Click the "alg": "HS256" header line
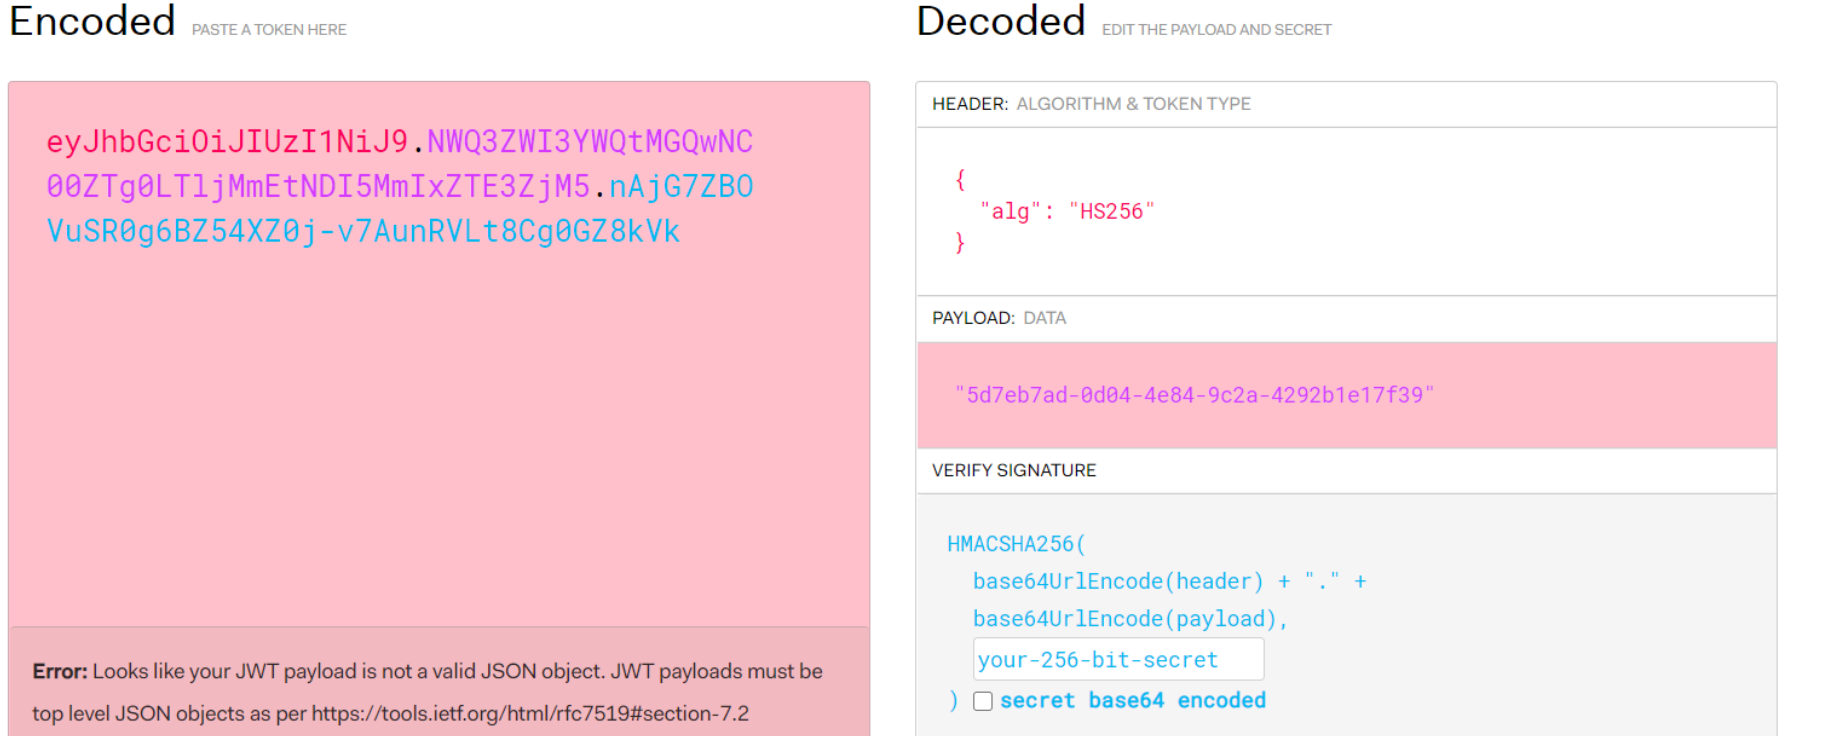This screenshot has height=736, width=1825. point(1067,211)
